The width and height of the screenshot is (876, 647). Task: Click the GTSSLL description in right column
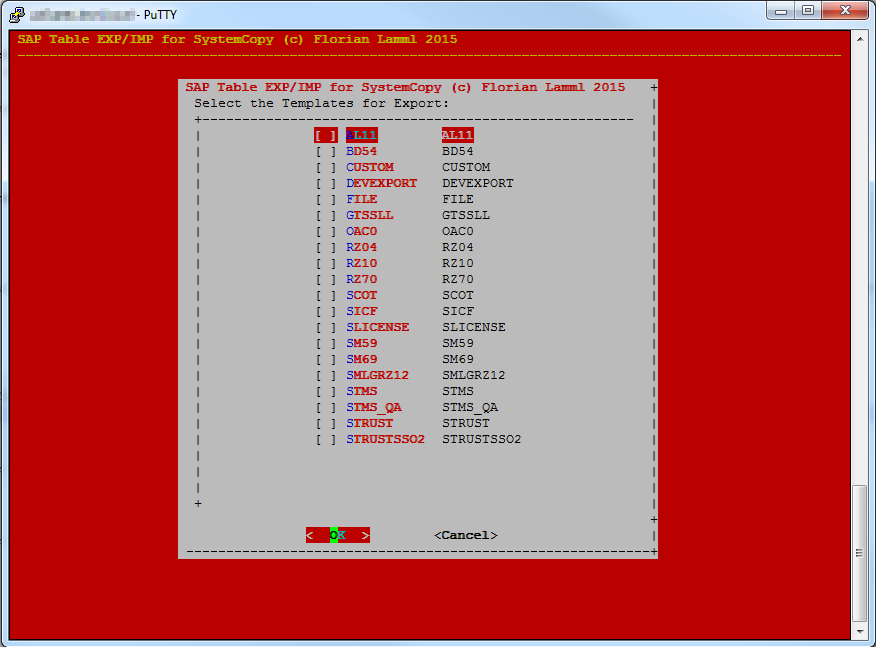[466, 215]
